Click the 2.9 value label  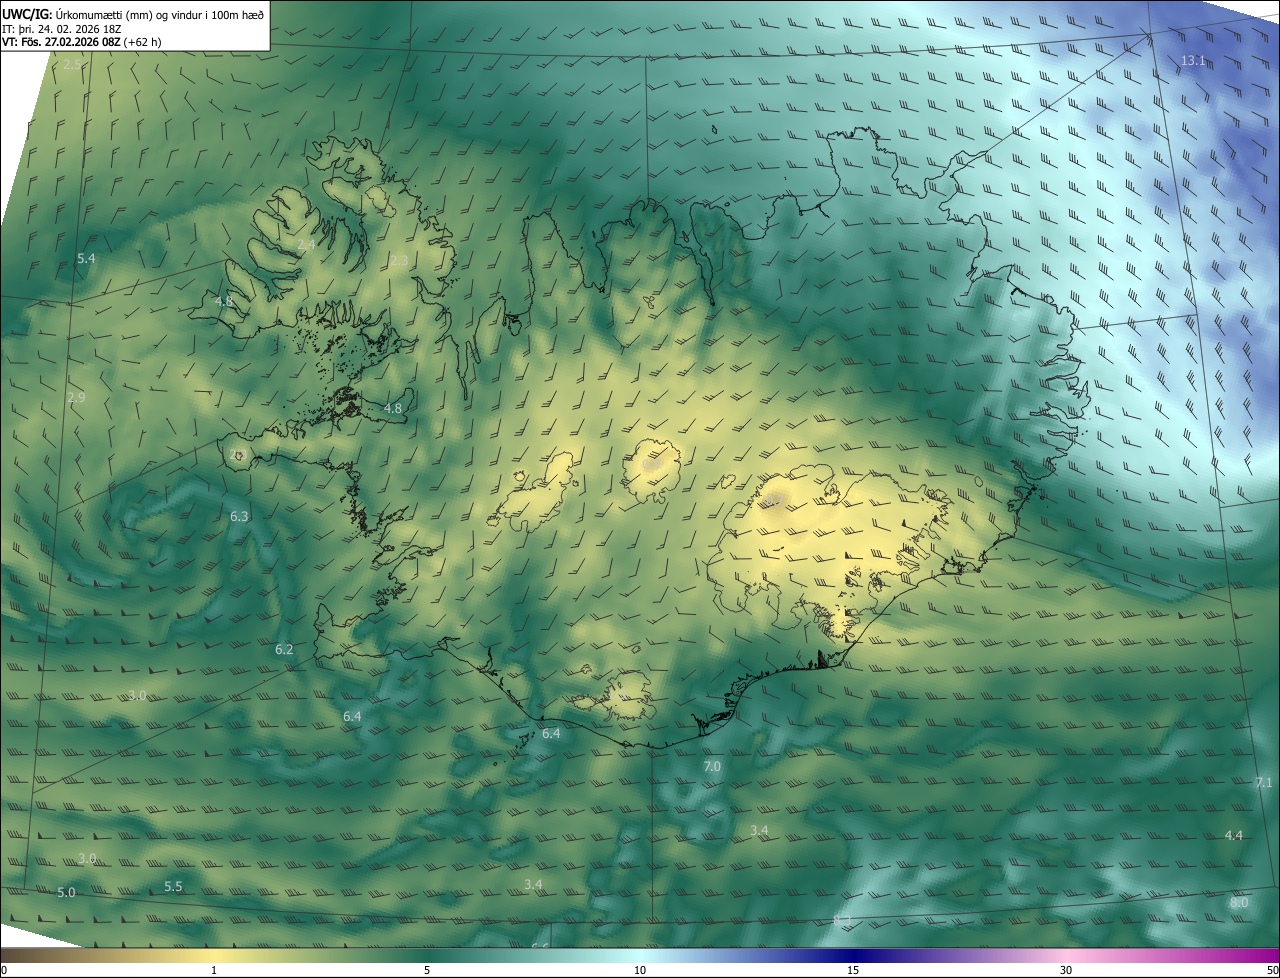pos(76,398)
